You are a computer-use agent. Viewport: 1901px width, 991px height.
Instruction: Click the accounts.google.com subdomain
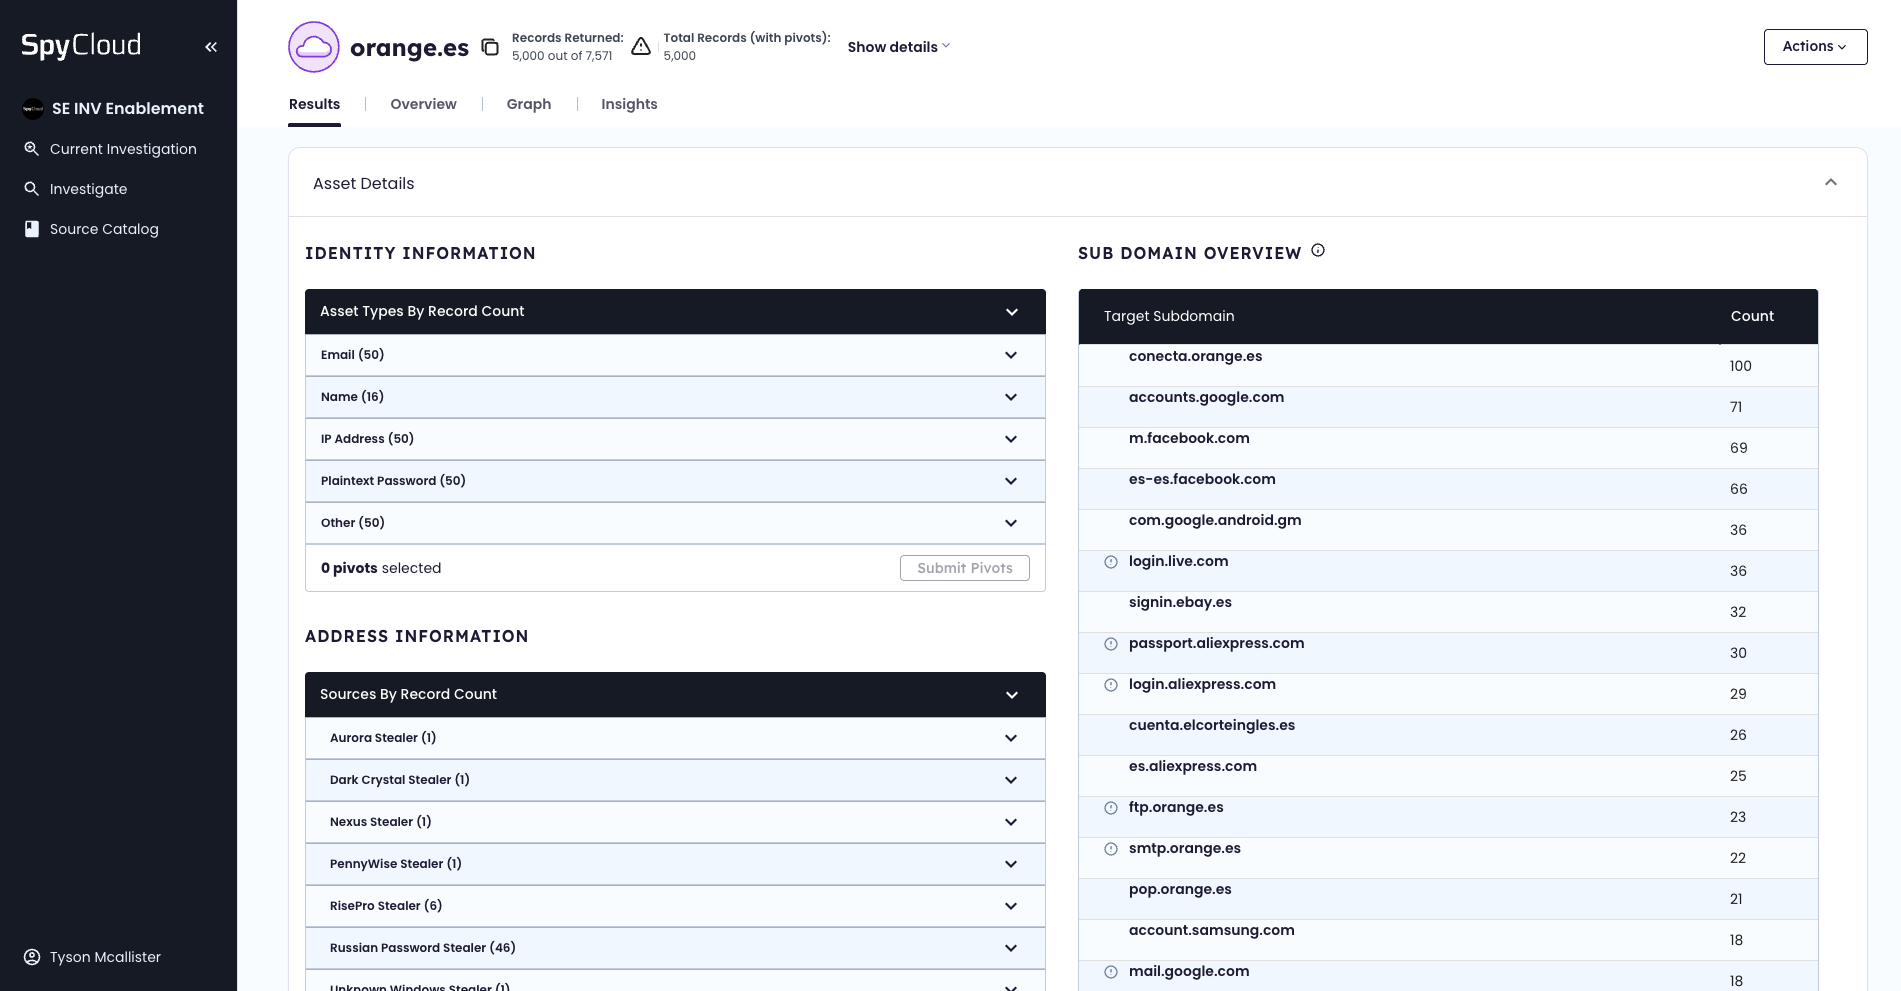tap(1206, 397)
